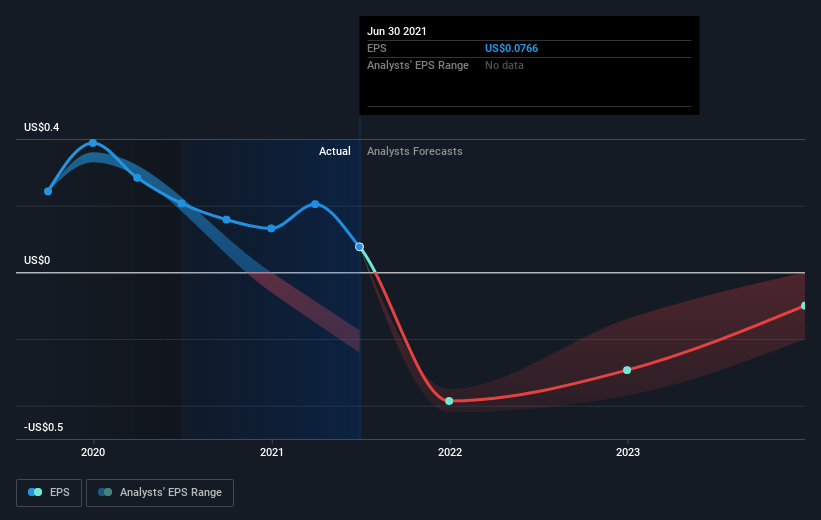Click the Analysts' EPS Range color icon
821x520 pixels.
(x=105, y=492)
